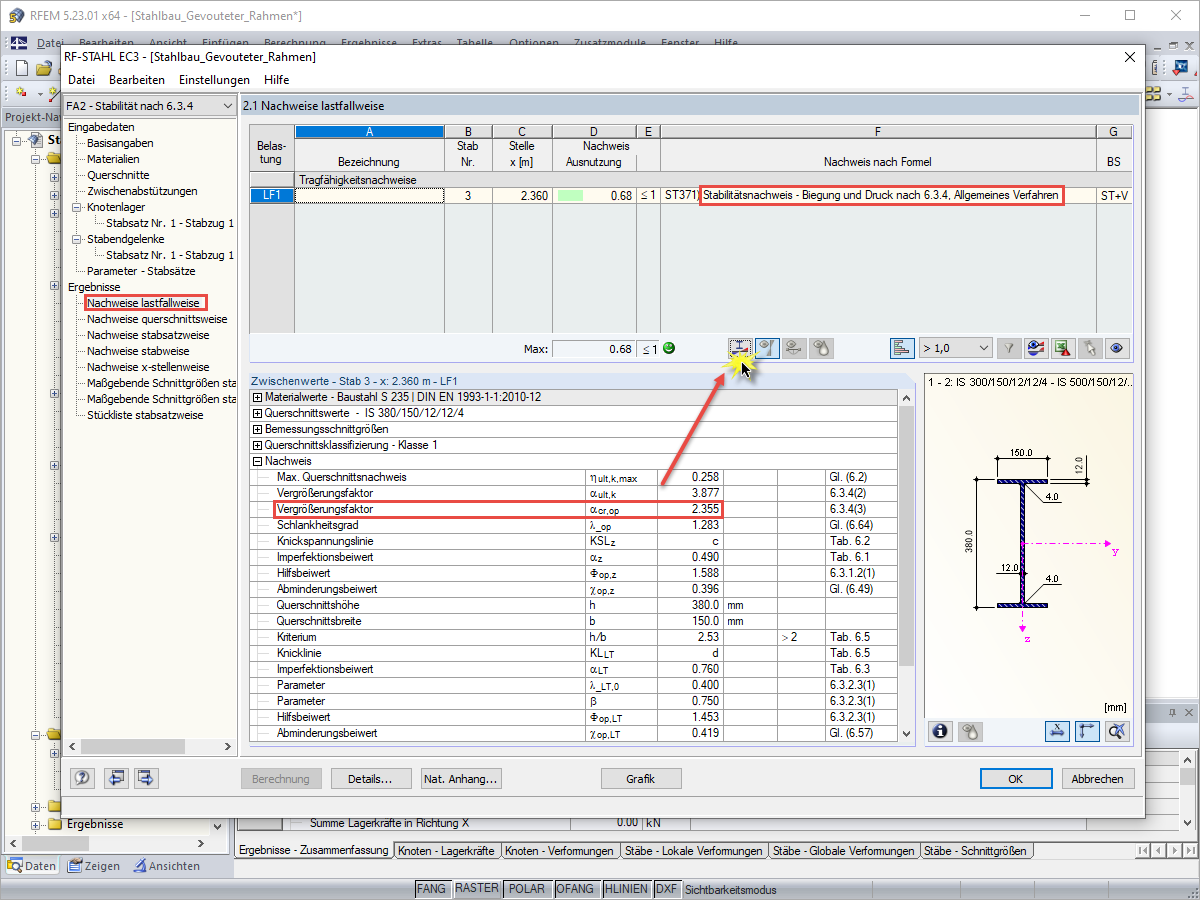
Task: Click the green 0.68 Ausnutzung cell
Action: tap(594, 195)
